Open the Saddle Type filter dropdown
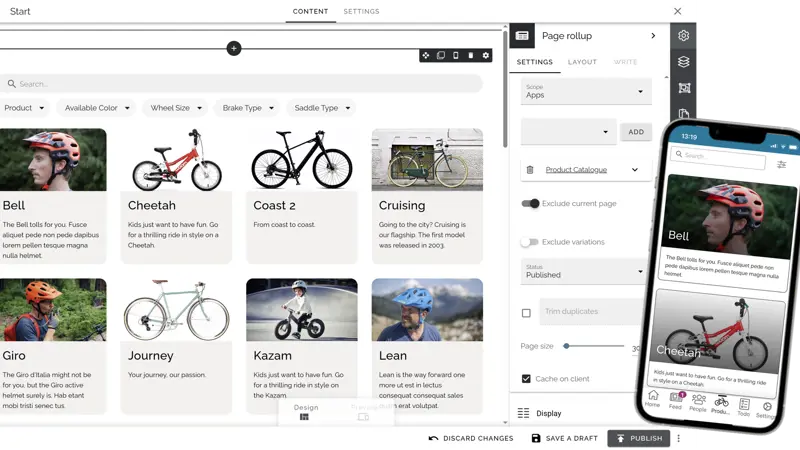Viewport: 800px width, 450px height. point(321,108)
